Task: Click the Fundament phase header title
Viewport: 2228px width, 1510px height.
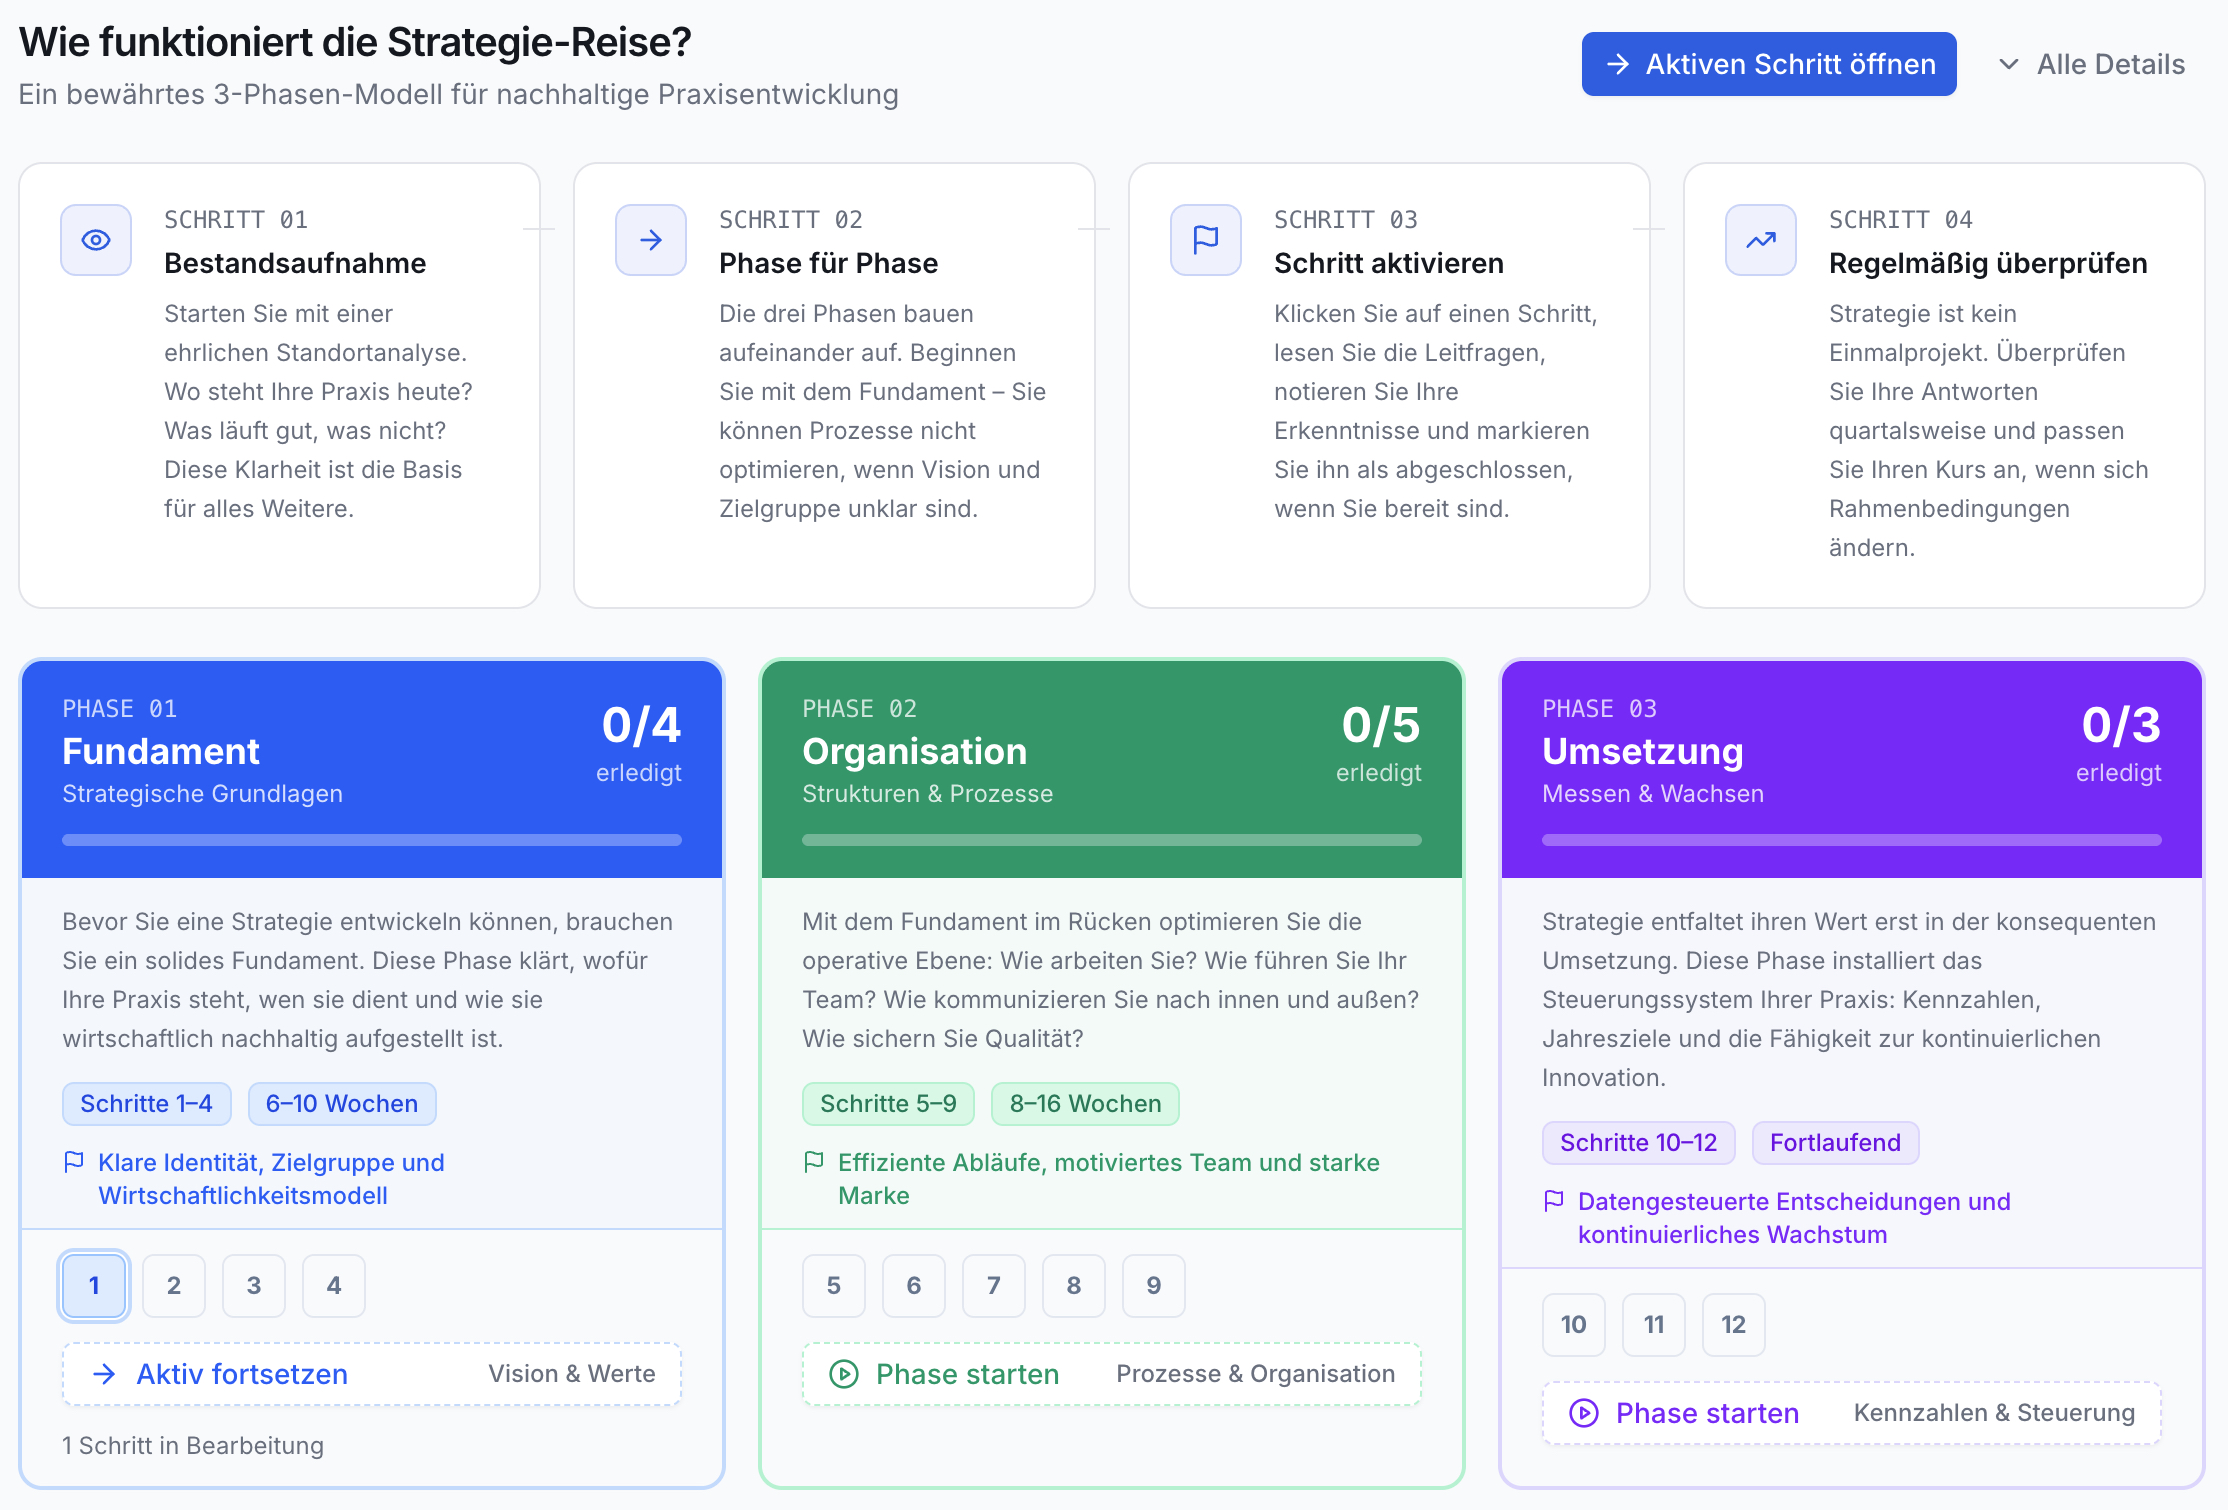Action: coord(161,751)
